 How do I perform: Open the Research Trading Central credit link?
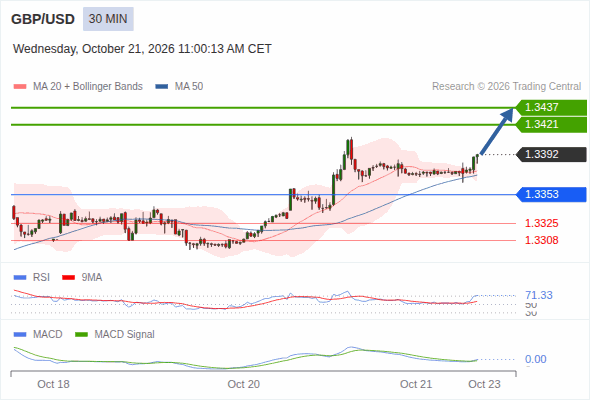(506, 87)
